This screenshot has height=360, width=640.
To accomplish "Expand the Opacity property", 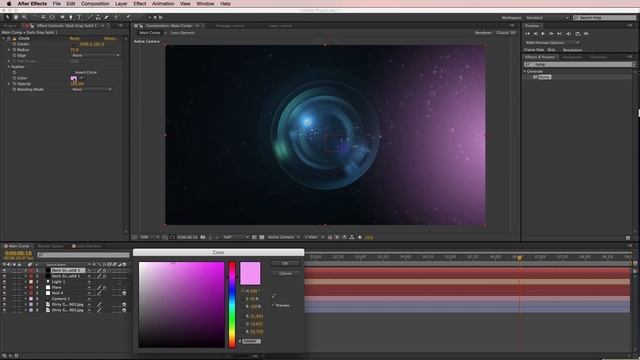I will [9, 84].
